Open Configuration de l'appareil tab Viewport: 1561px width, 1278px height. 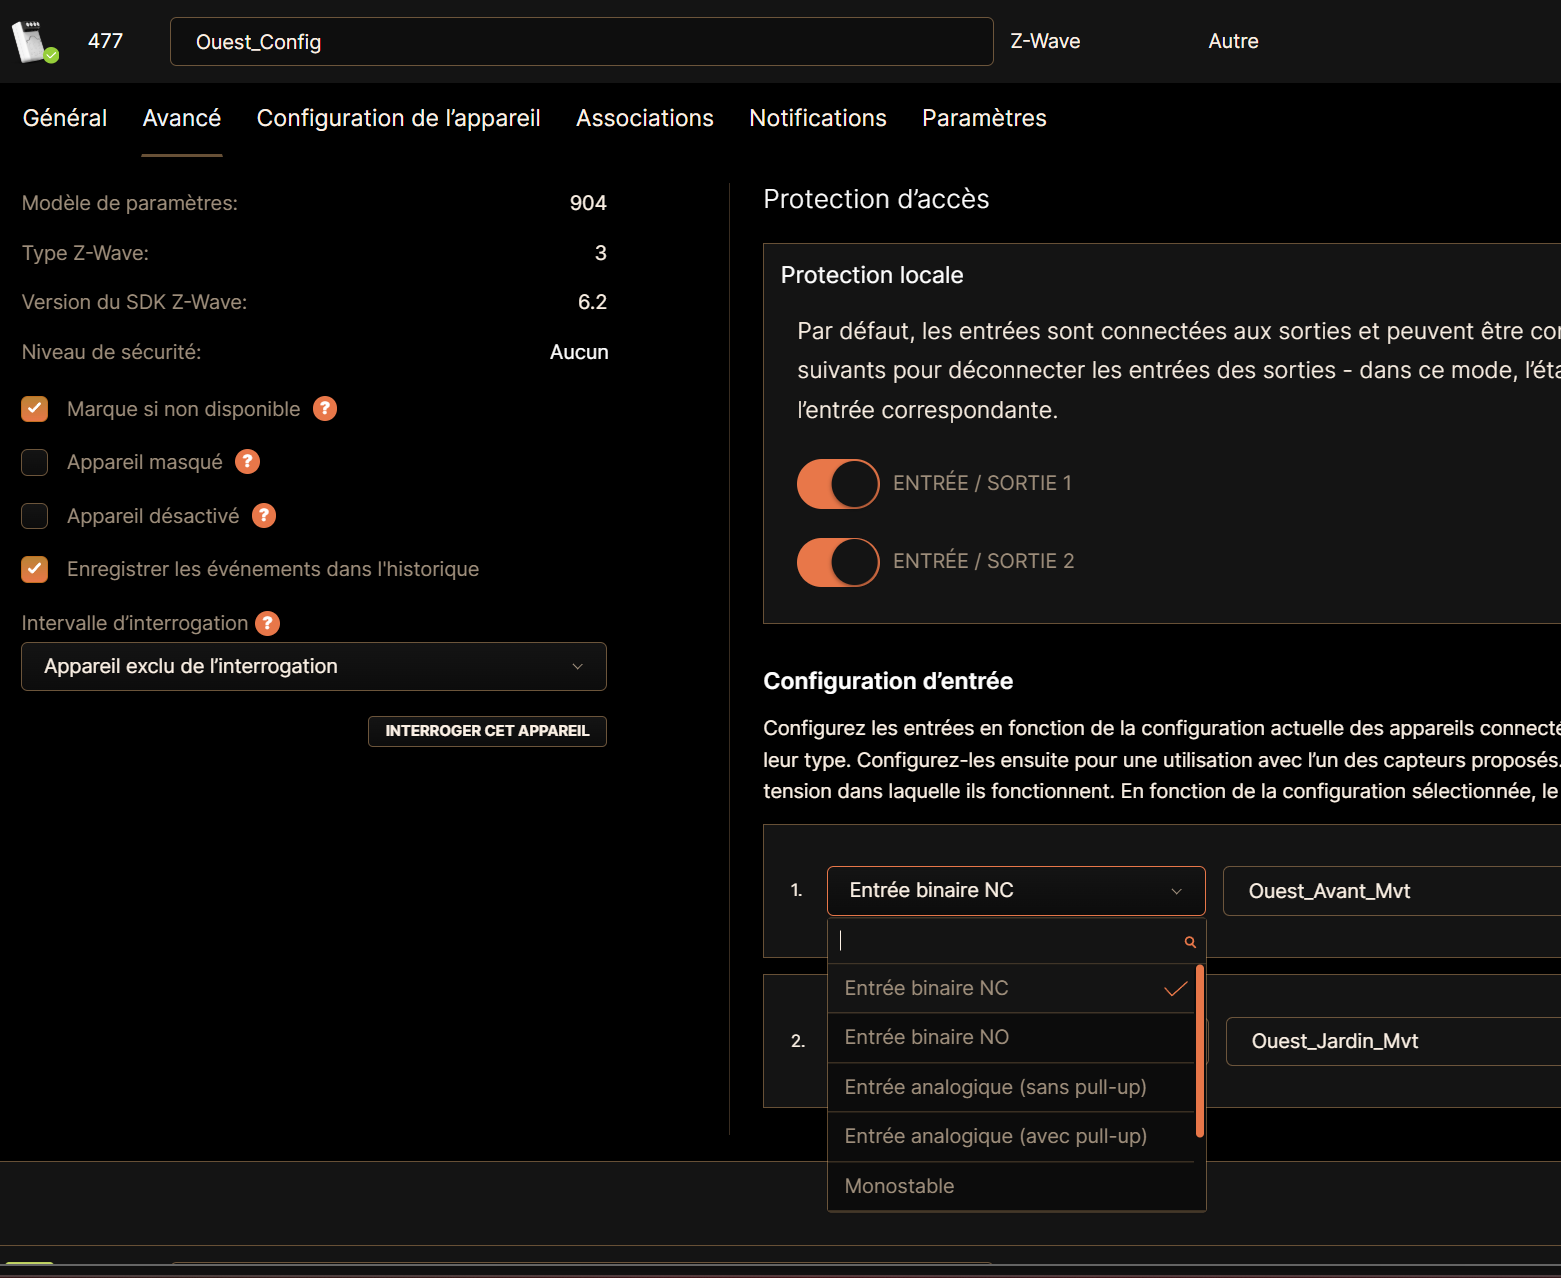click(399, 118)
